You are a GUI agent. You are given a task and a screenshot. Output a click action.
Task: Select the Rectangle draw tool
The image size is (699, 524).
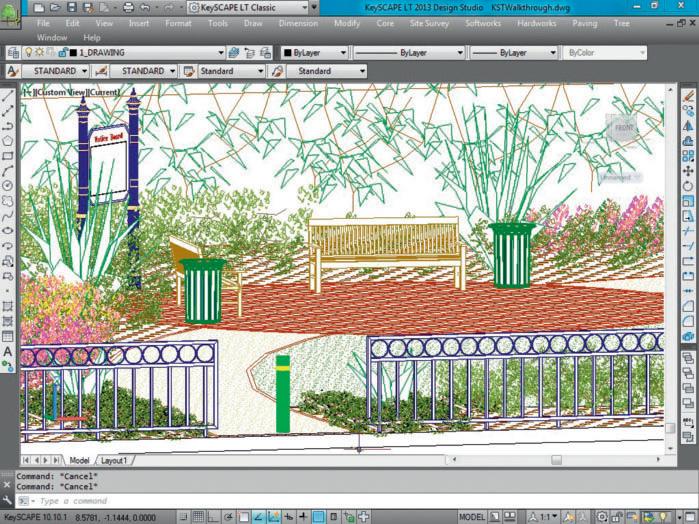[x=8, y=156]
